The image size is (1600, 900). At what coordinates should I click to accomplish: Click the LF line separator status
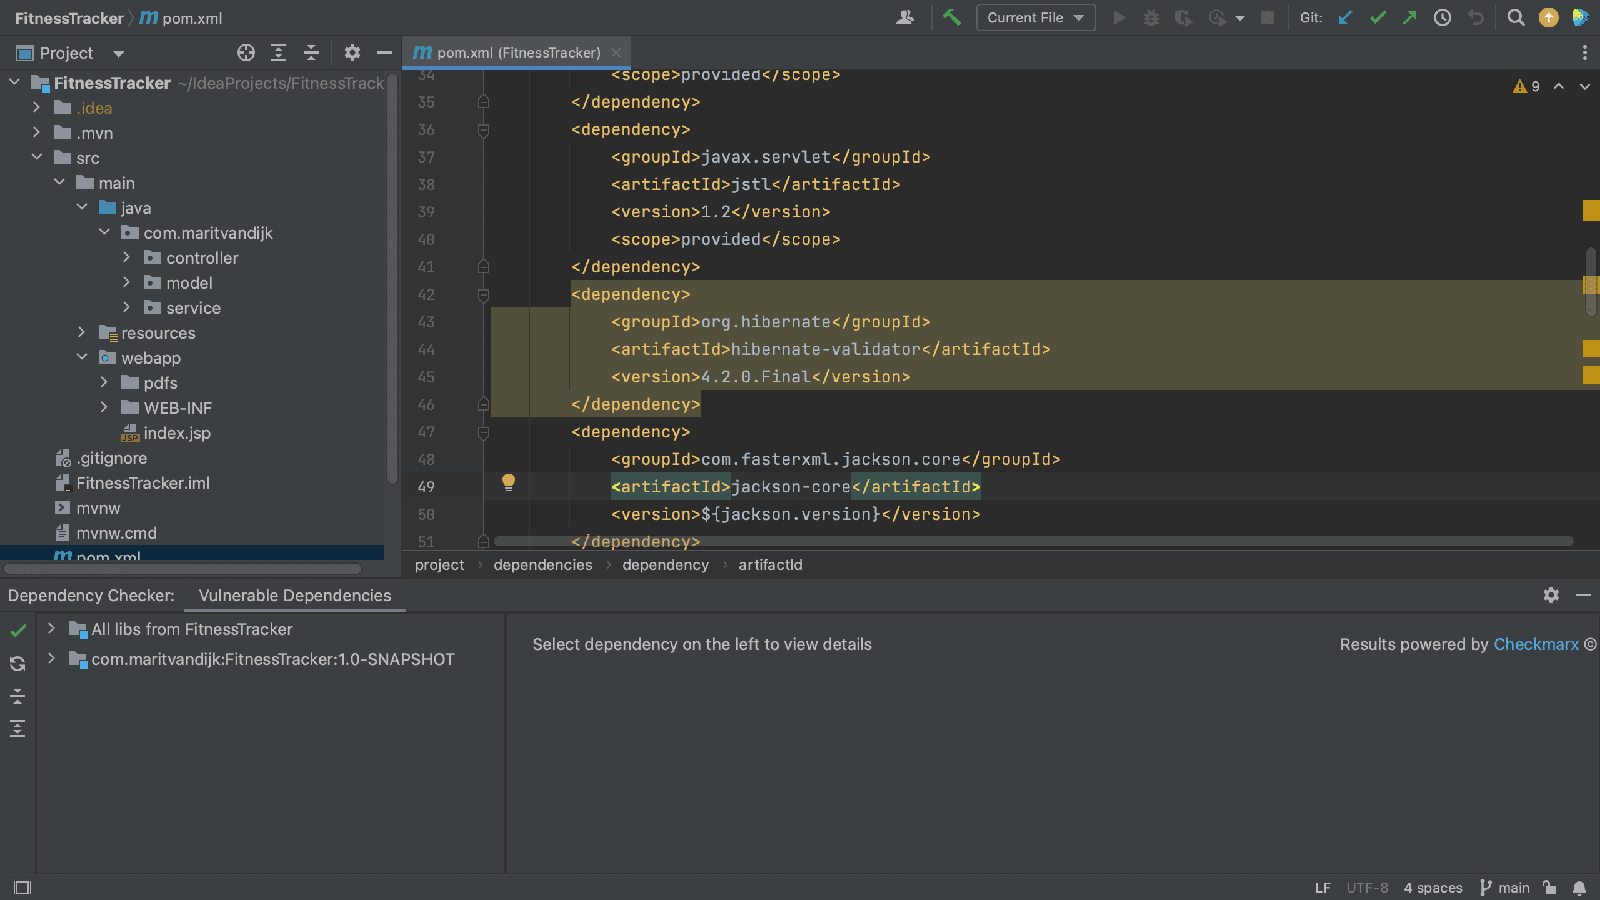pyautogui.click(x=1322, y=888)
